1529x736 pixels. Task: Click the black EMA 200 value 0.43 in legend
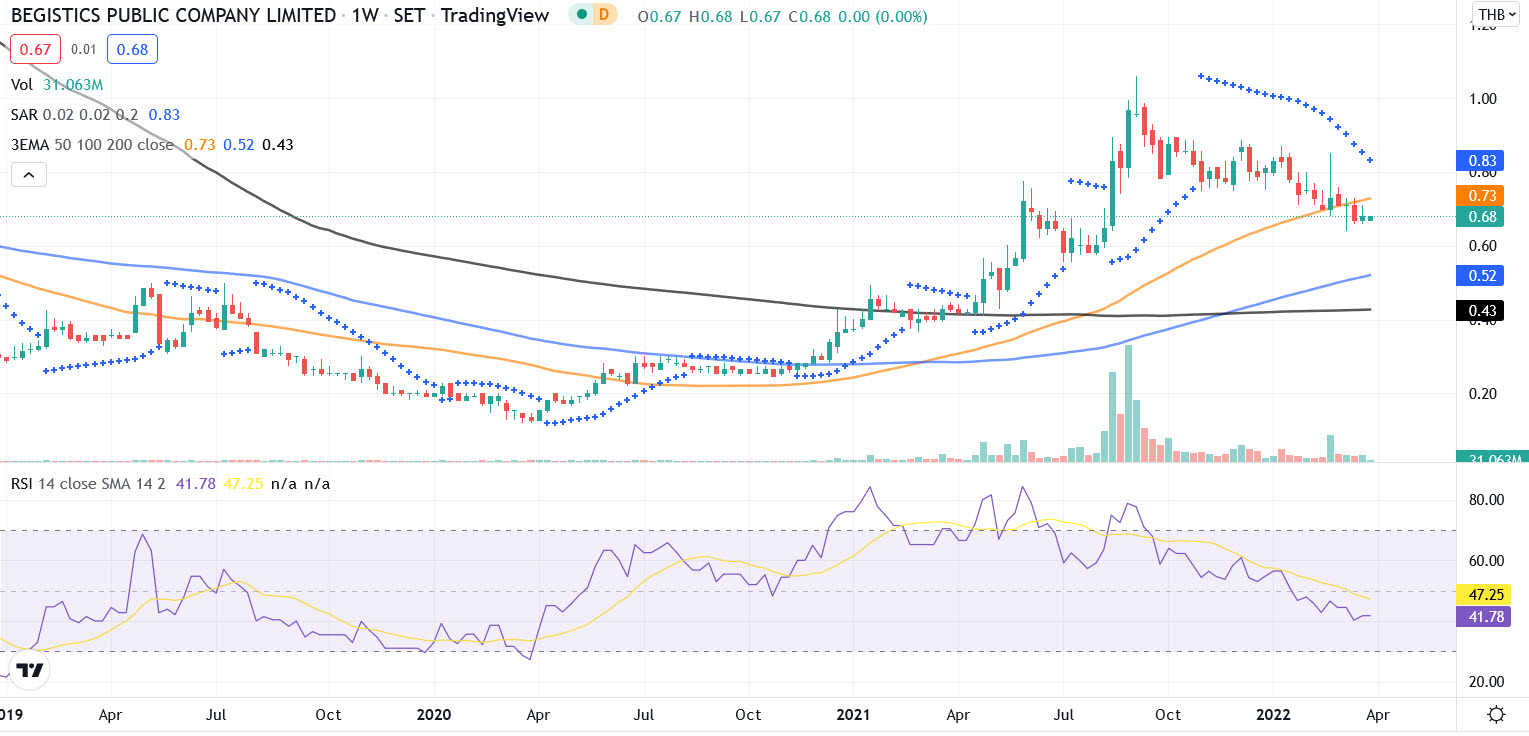[x=276, y=145]
